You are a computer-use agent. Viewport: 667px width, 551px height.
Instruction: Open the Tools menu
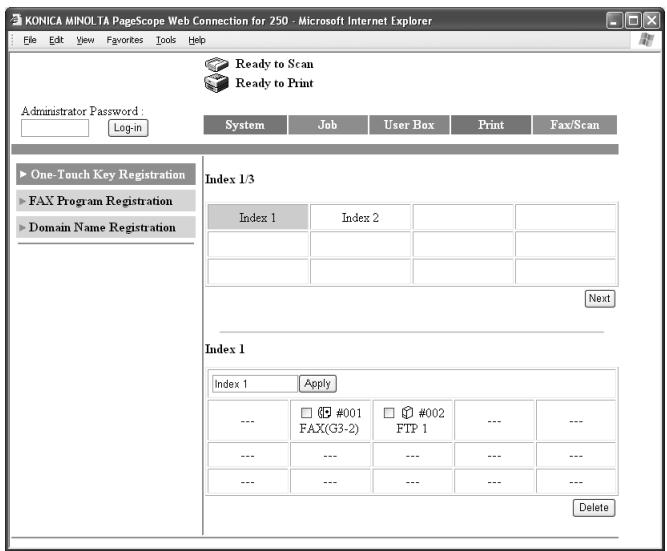(x=165, y=40)
